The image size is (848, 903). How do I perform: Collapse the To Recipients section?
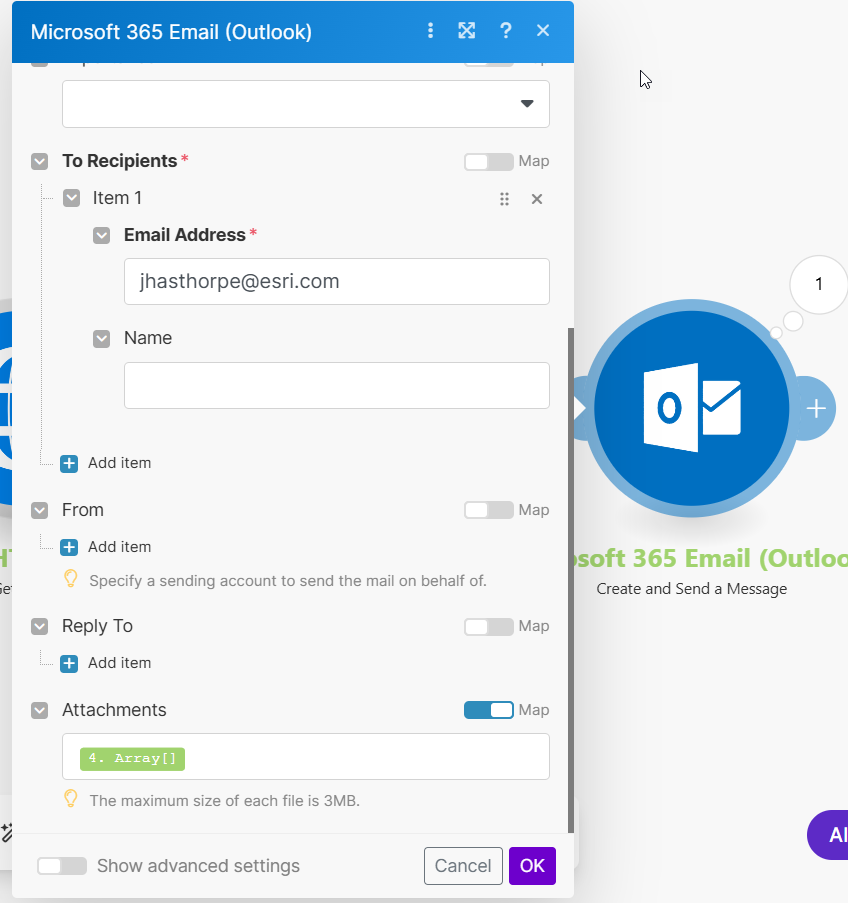(x=40, y=161)
